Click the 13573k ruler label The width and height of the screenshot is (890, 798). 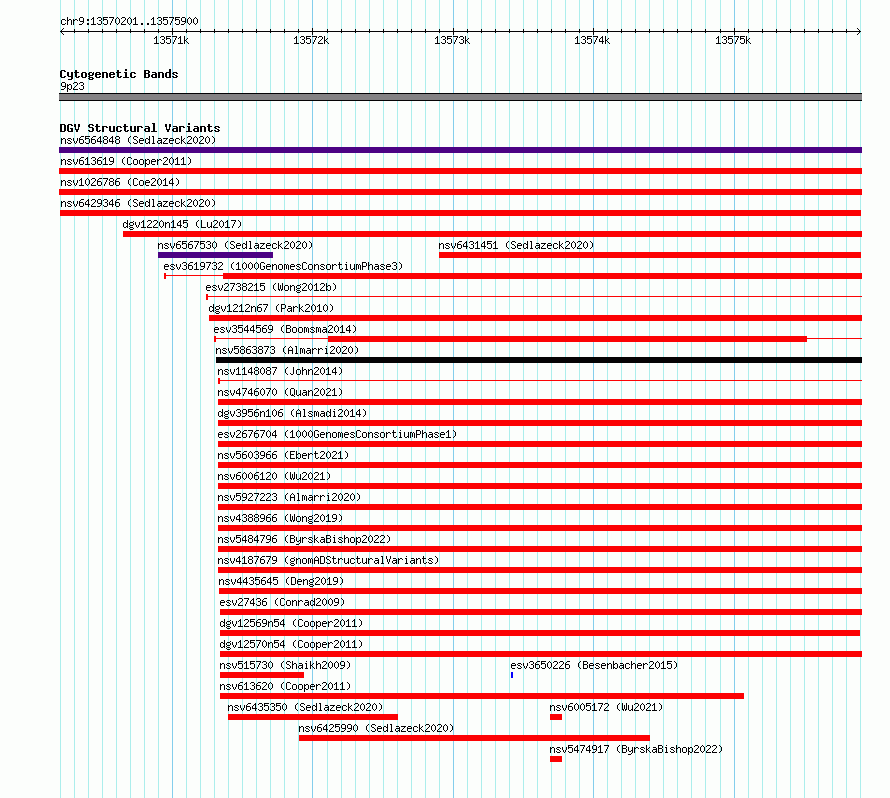[x=452, y=40]
